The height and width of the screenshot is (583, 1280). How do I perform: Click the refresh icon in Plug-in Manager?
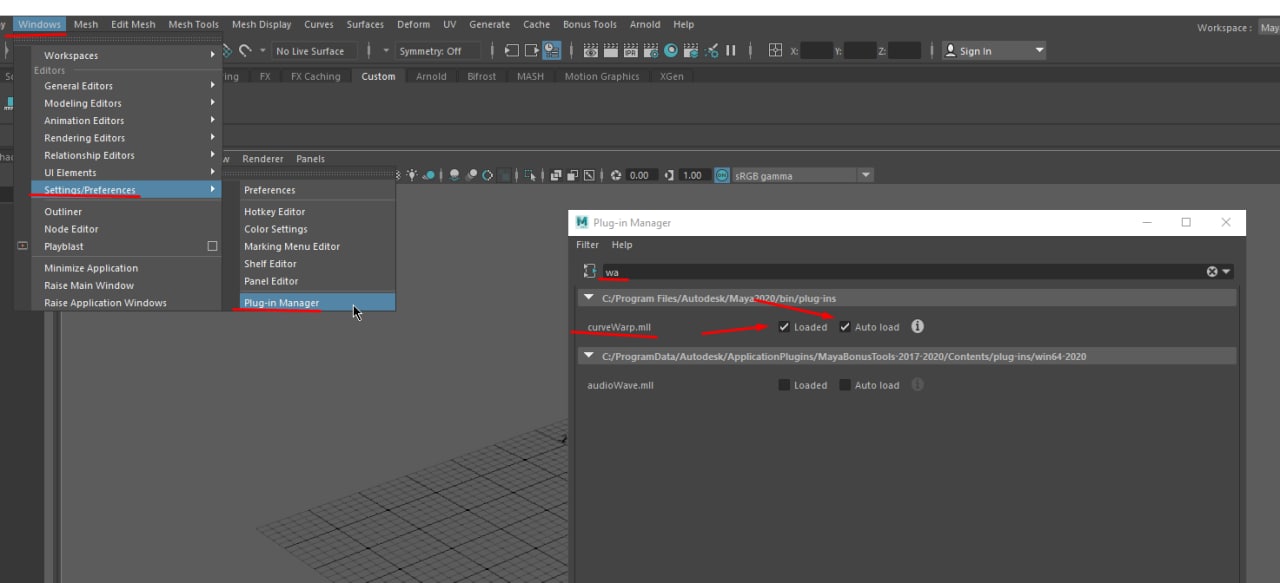pos(590,271)
